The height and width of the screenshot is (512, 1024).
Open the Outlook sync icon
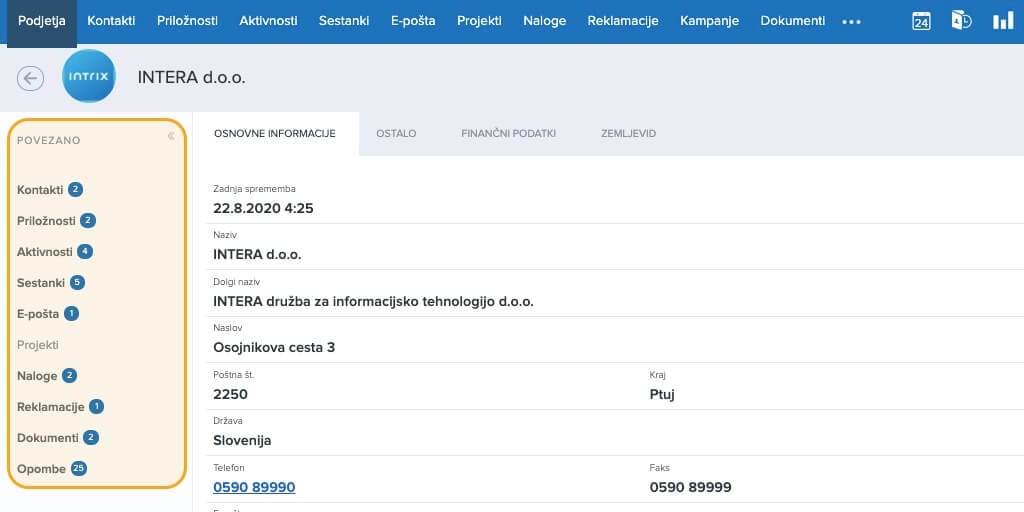click(x=961, y=21)
